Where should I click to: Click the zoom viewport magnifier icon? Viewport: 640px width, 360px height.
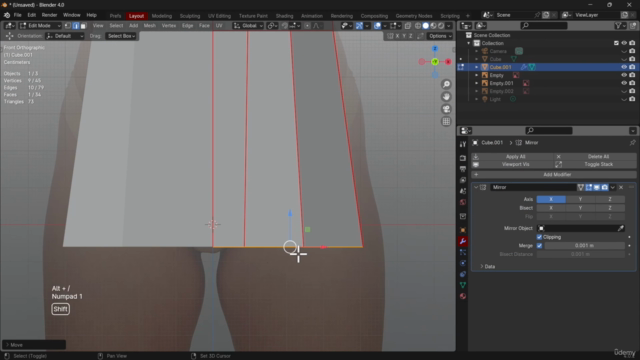(x=446, y=84)
